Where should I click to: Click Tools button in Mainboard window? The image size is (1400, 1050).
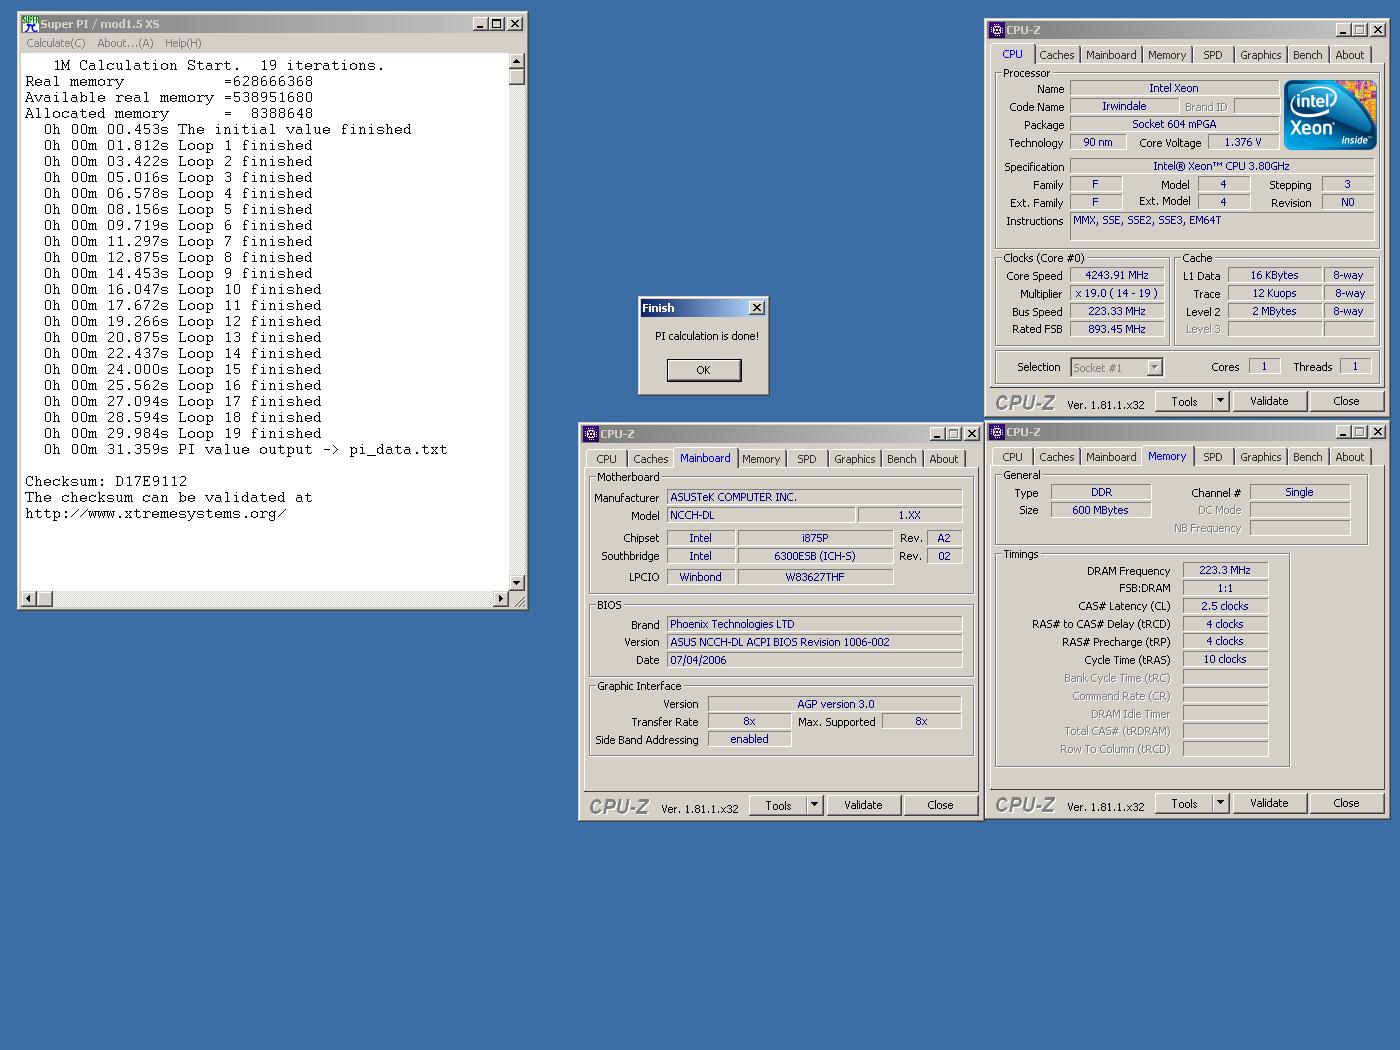778,805
